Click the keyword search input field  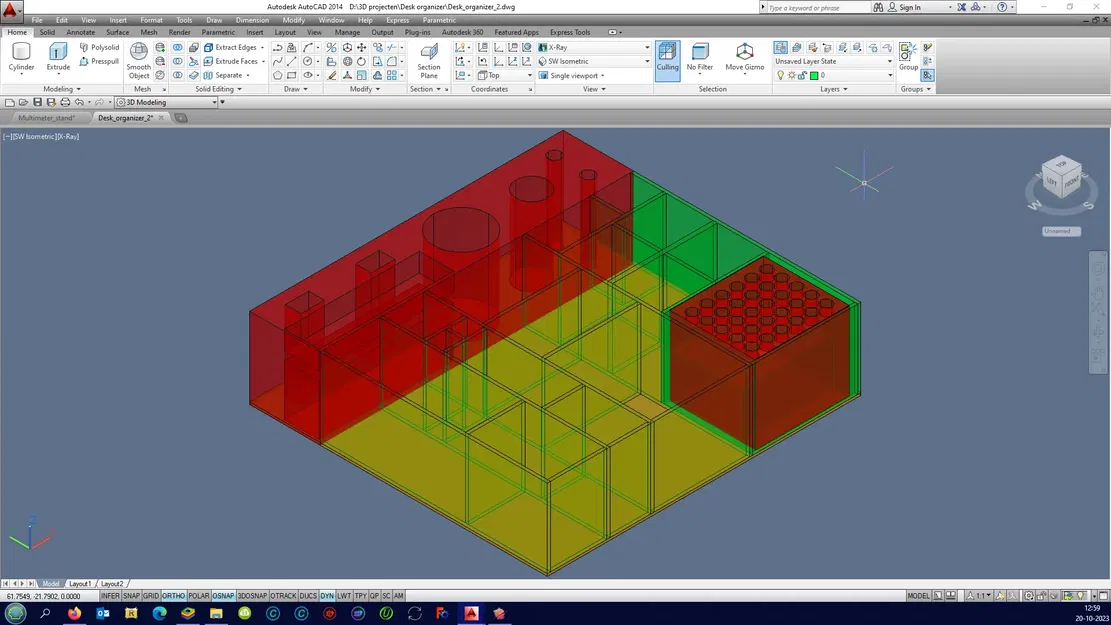point(818,7)
